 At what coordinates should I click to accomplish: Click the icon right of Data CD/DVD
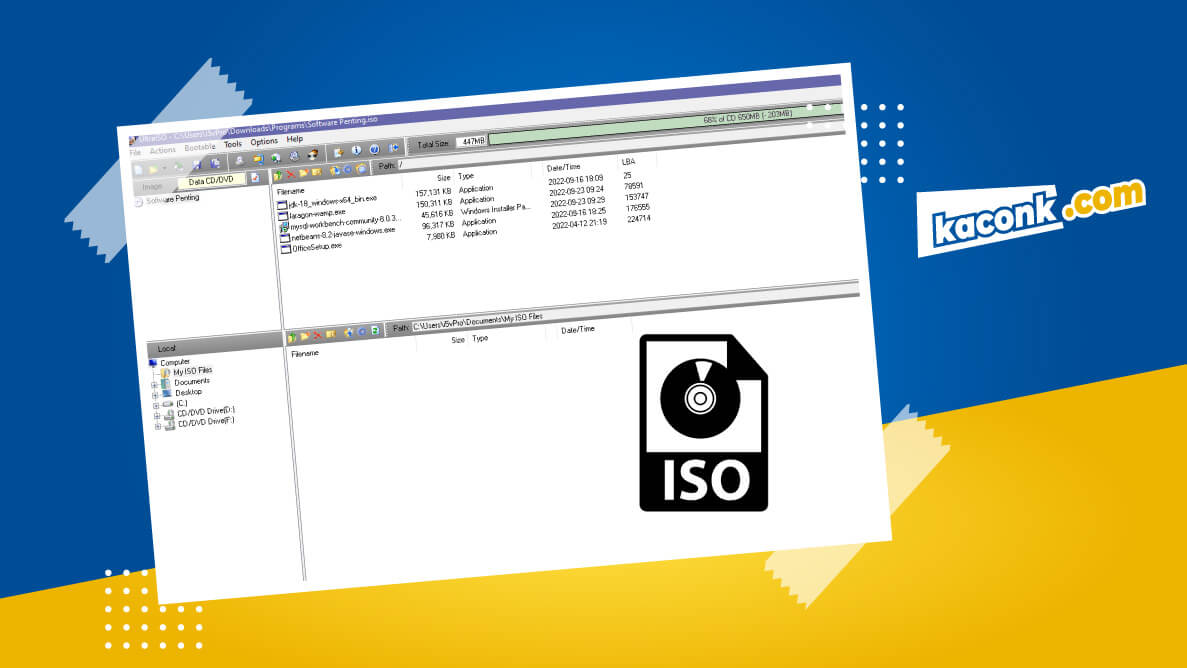point(255,178)
